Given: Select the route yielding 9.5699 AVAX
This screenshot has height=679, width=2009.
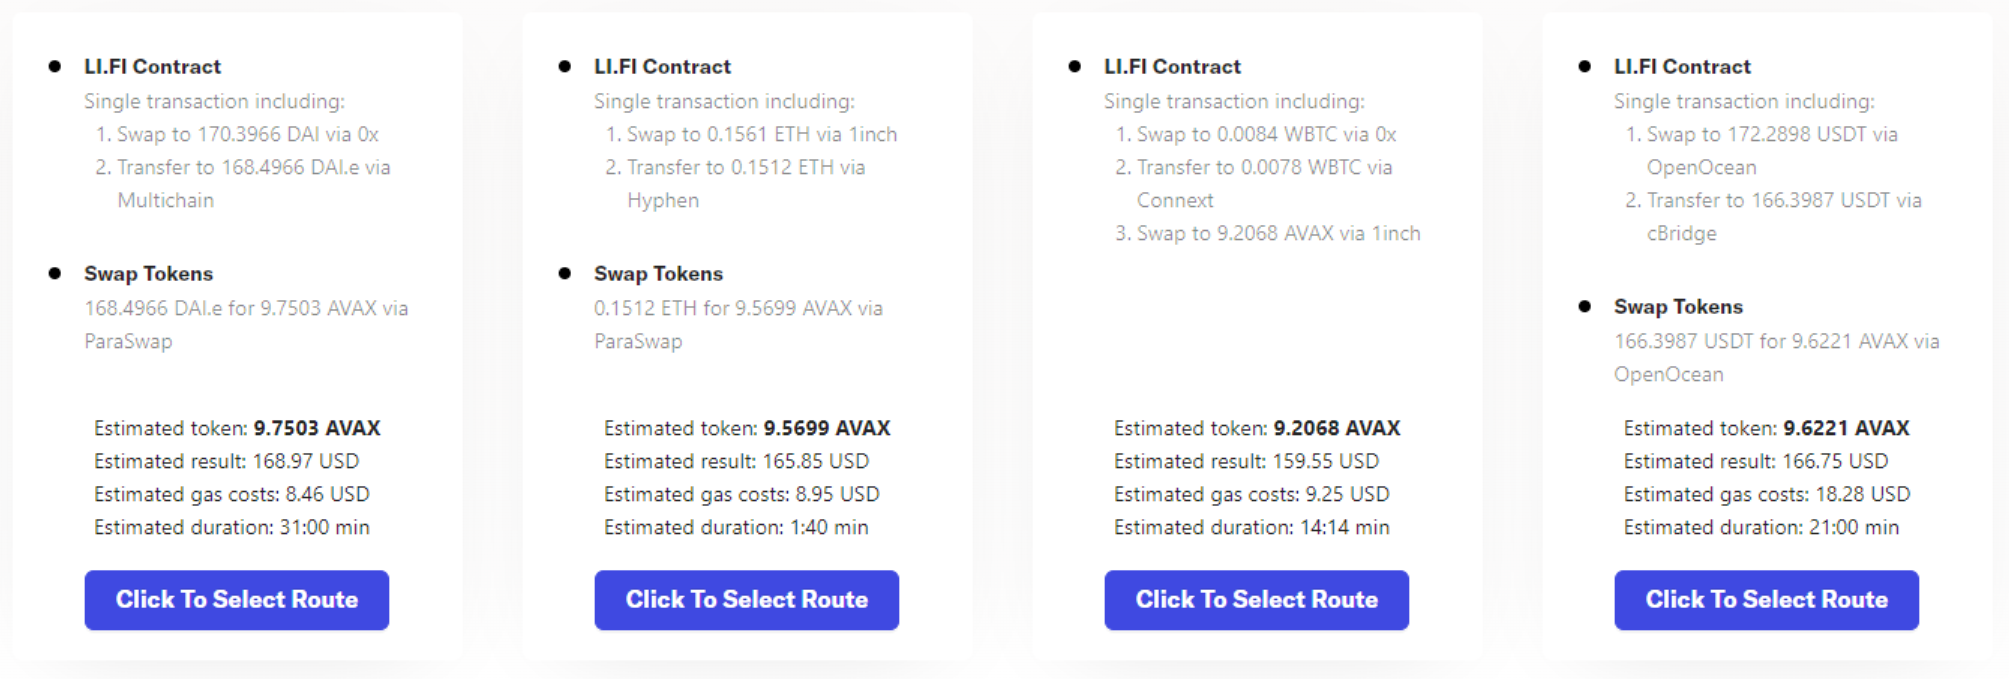Looking at the screenshot, I should 746,600.
